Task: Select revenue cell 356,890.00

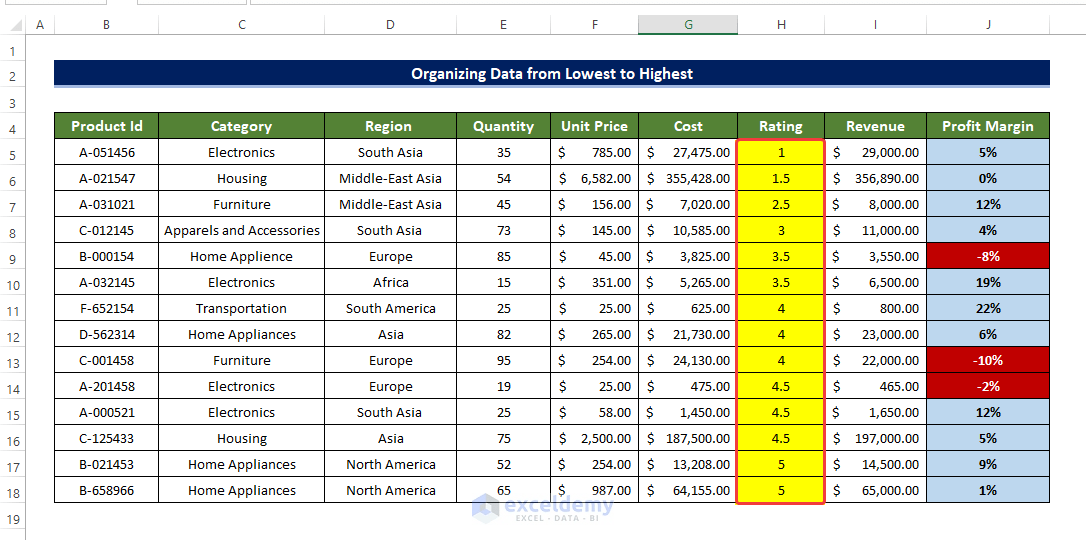Action: click(875, 178)
